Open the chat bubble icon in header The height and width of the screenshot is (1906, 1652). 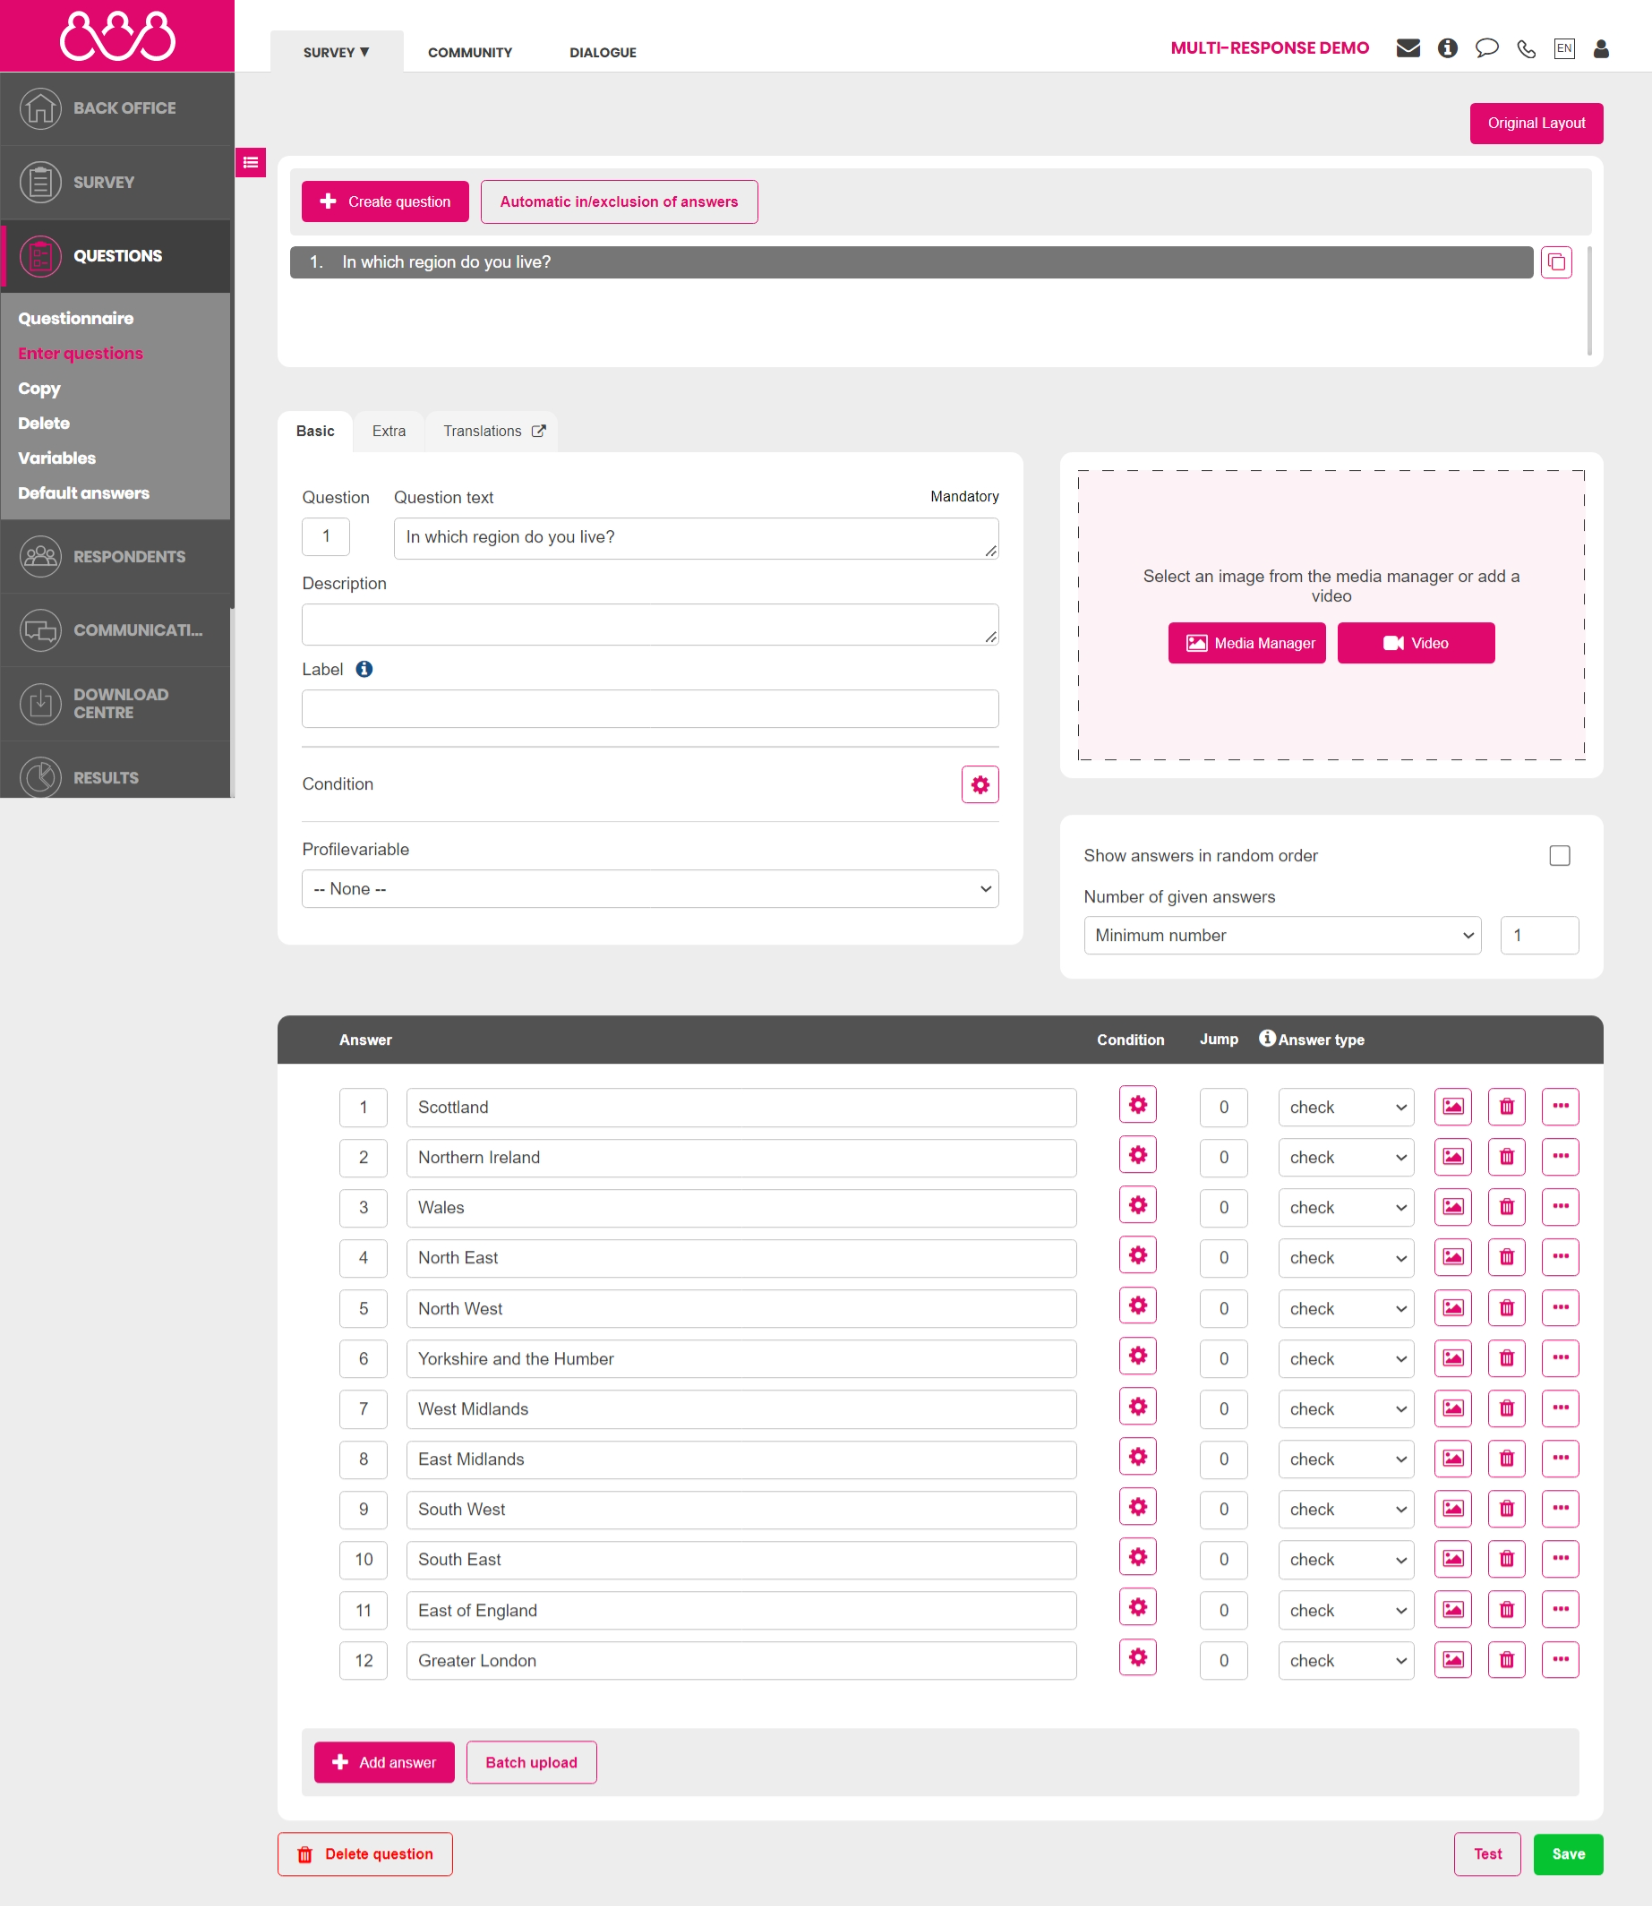1487,48
